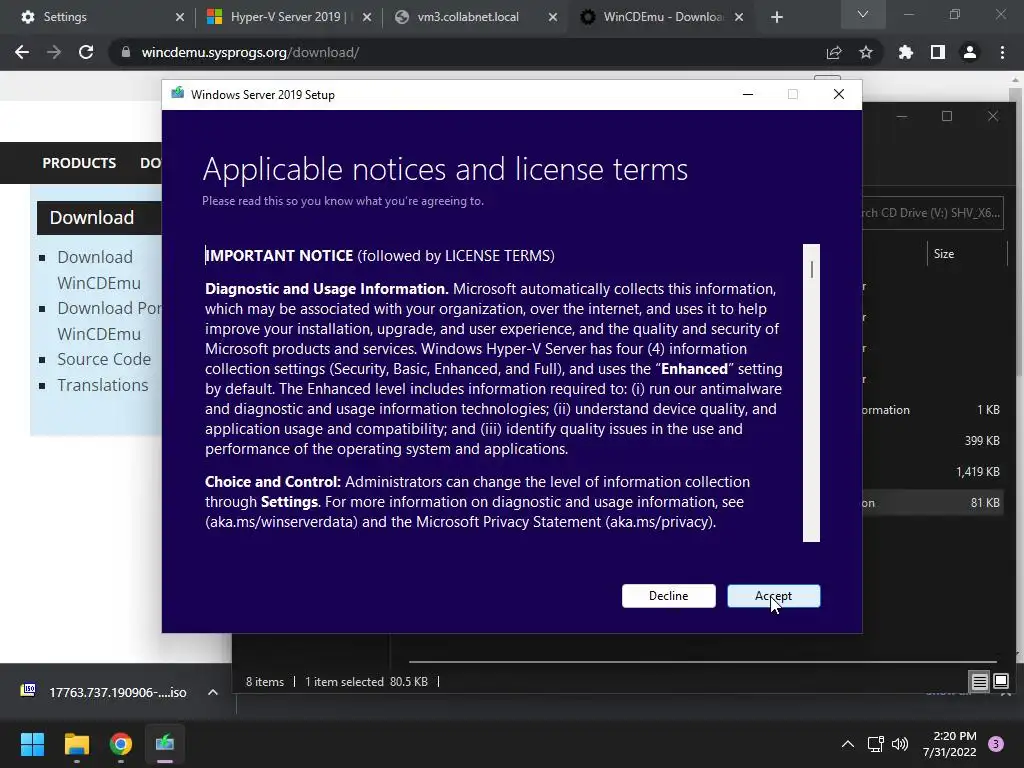This screenshot has height=768, width=1024.
Task: Switch Explorer to large icons view
Action: tap(1000, 682)
